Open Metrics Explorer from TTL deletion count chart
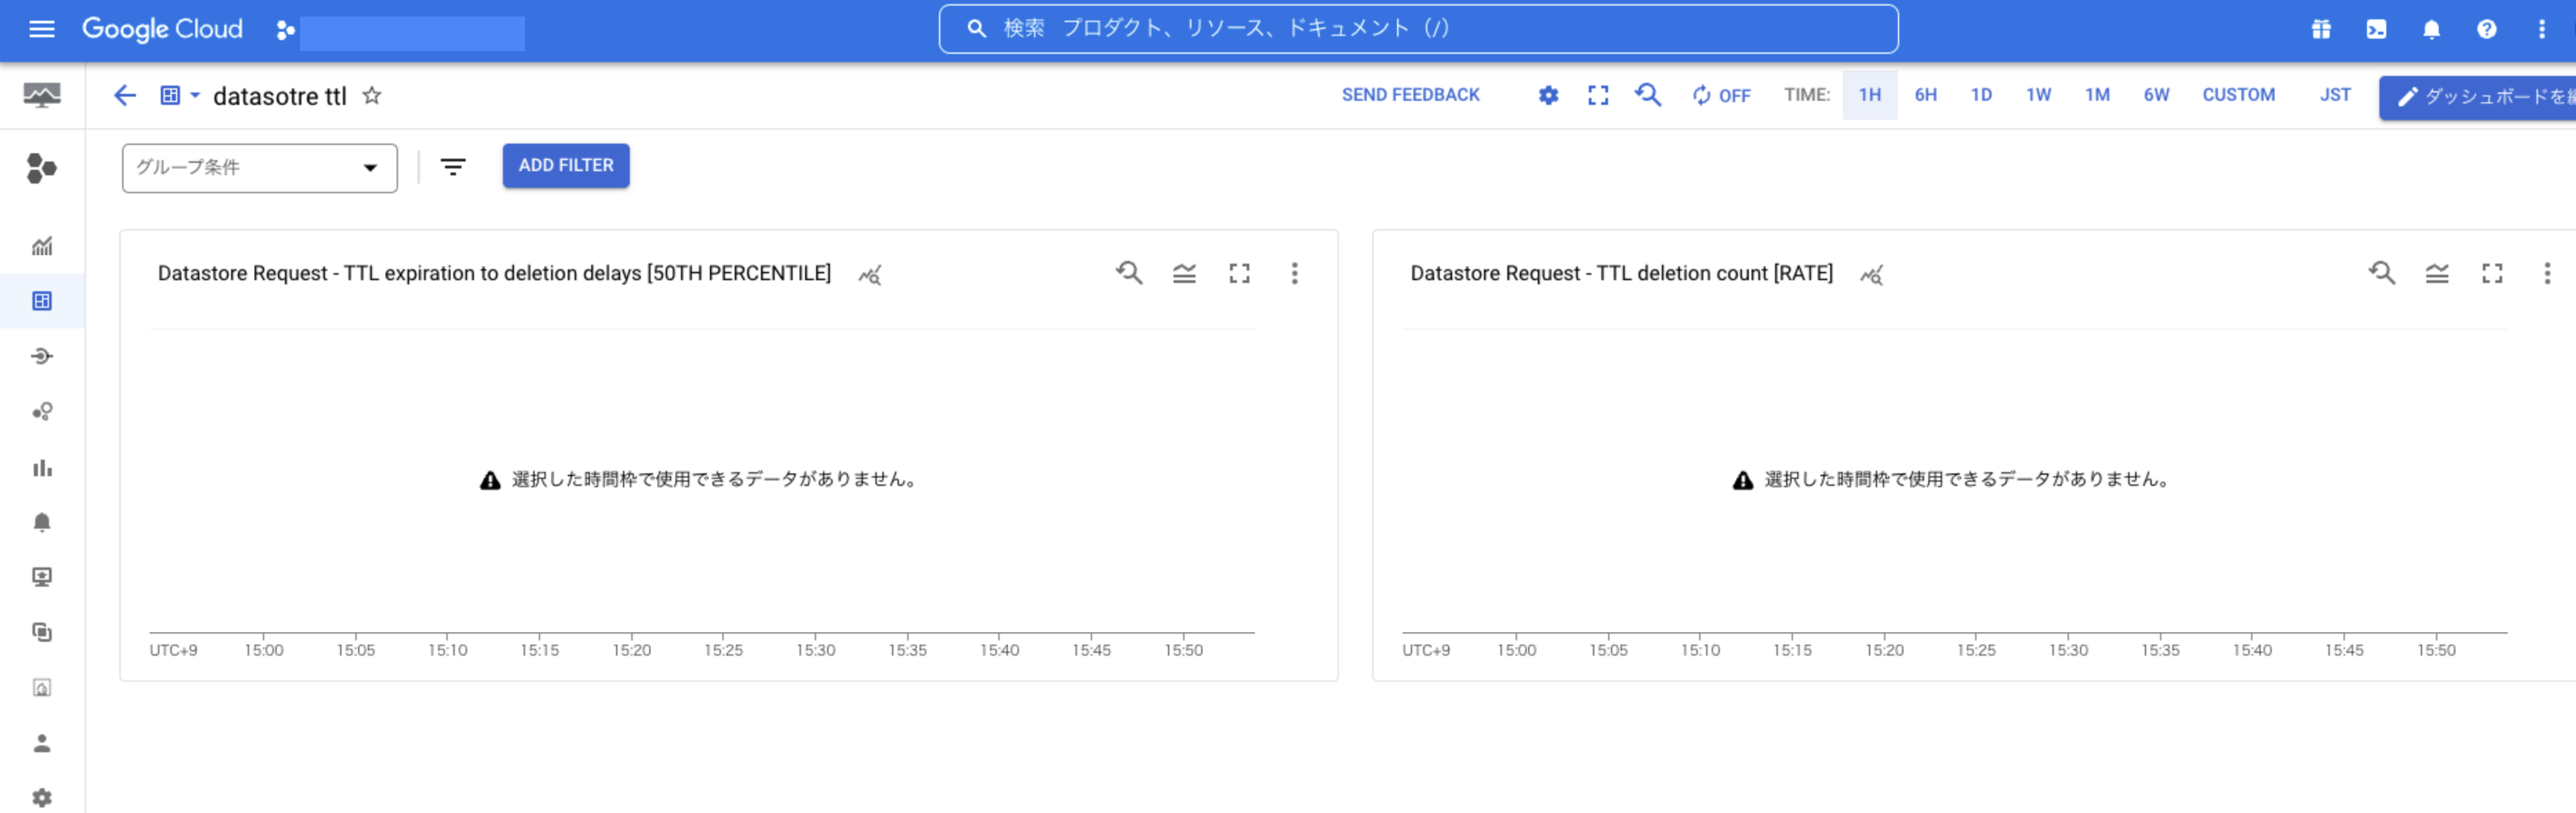Viewport: 2576px width, 813px height. tap(1871, 274)
